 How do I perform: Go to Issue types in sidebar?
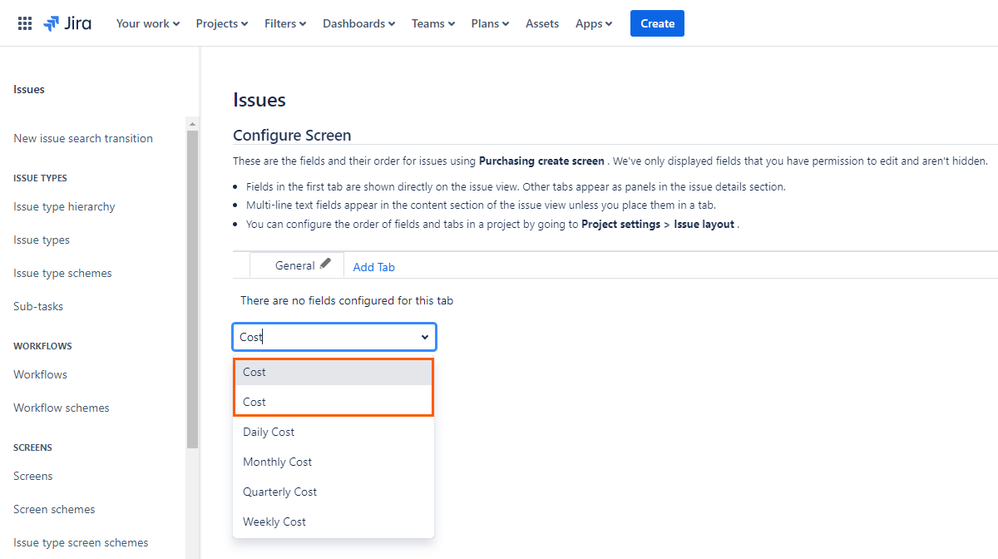click(41, 240)
